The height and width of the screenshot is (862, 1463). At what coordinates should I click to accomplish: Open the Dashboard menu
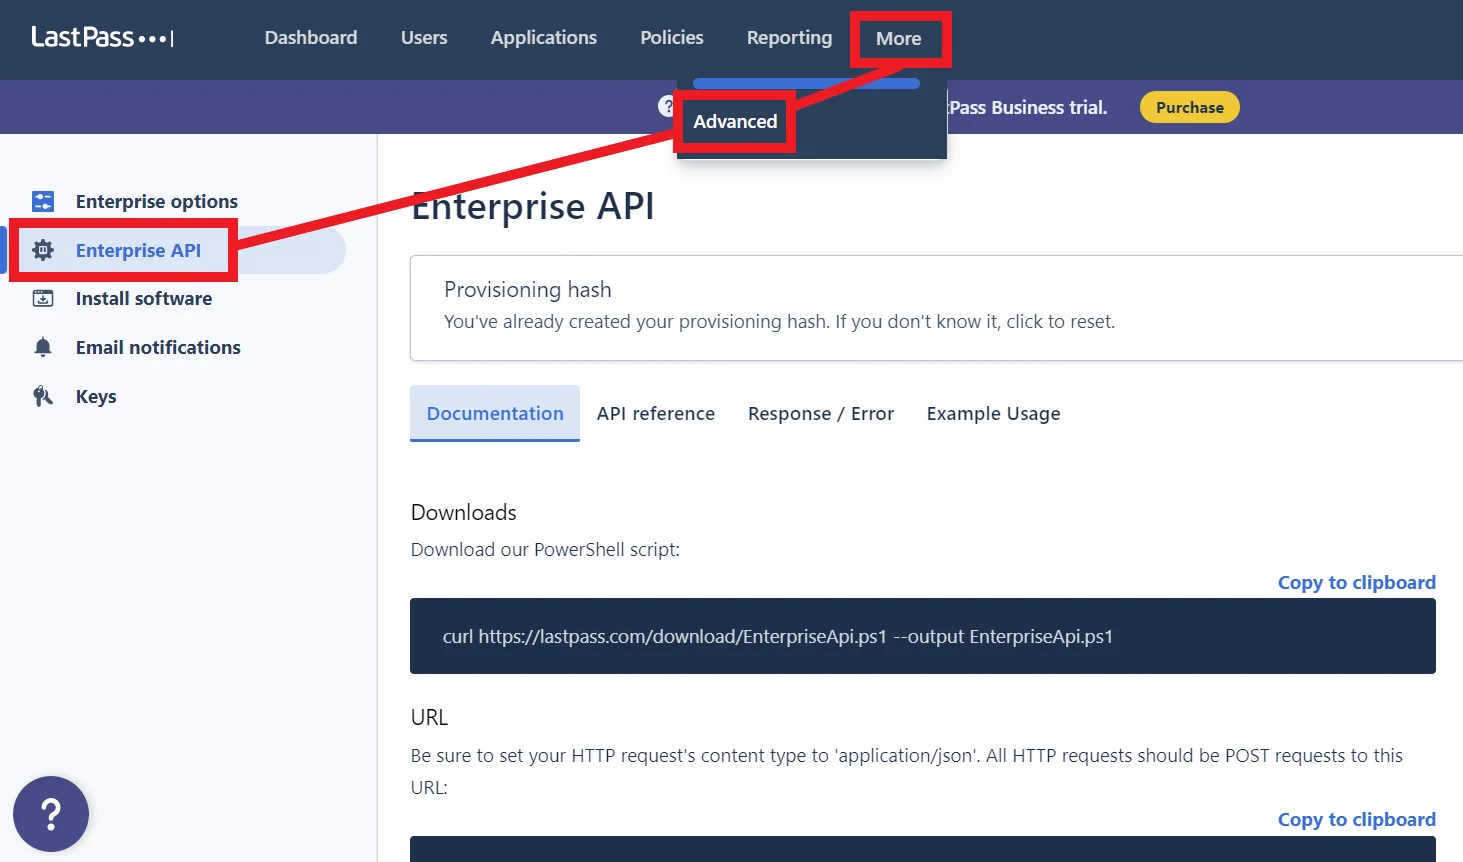tap(311, 38)
